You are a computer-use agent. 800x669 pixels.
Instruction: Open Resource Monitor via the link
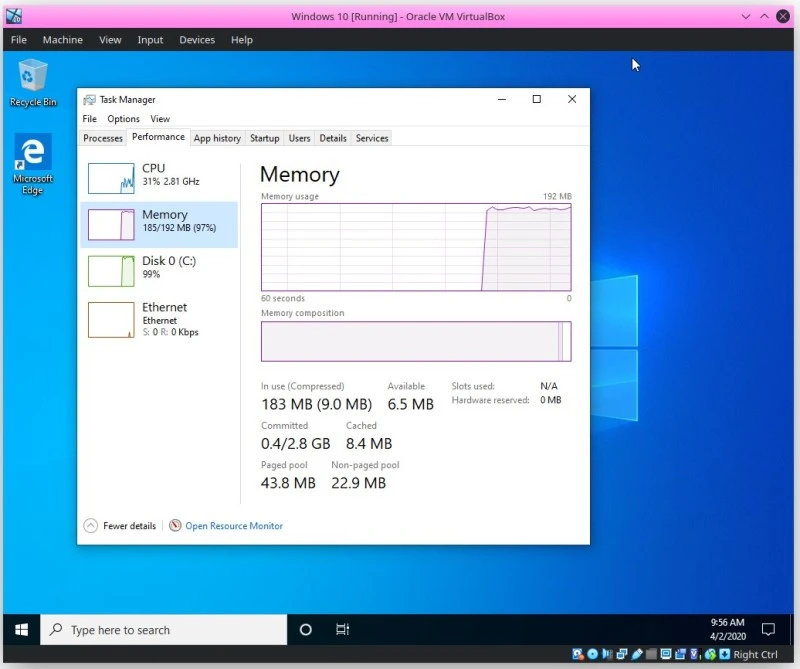click(233, 525)
